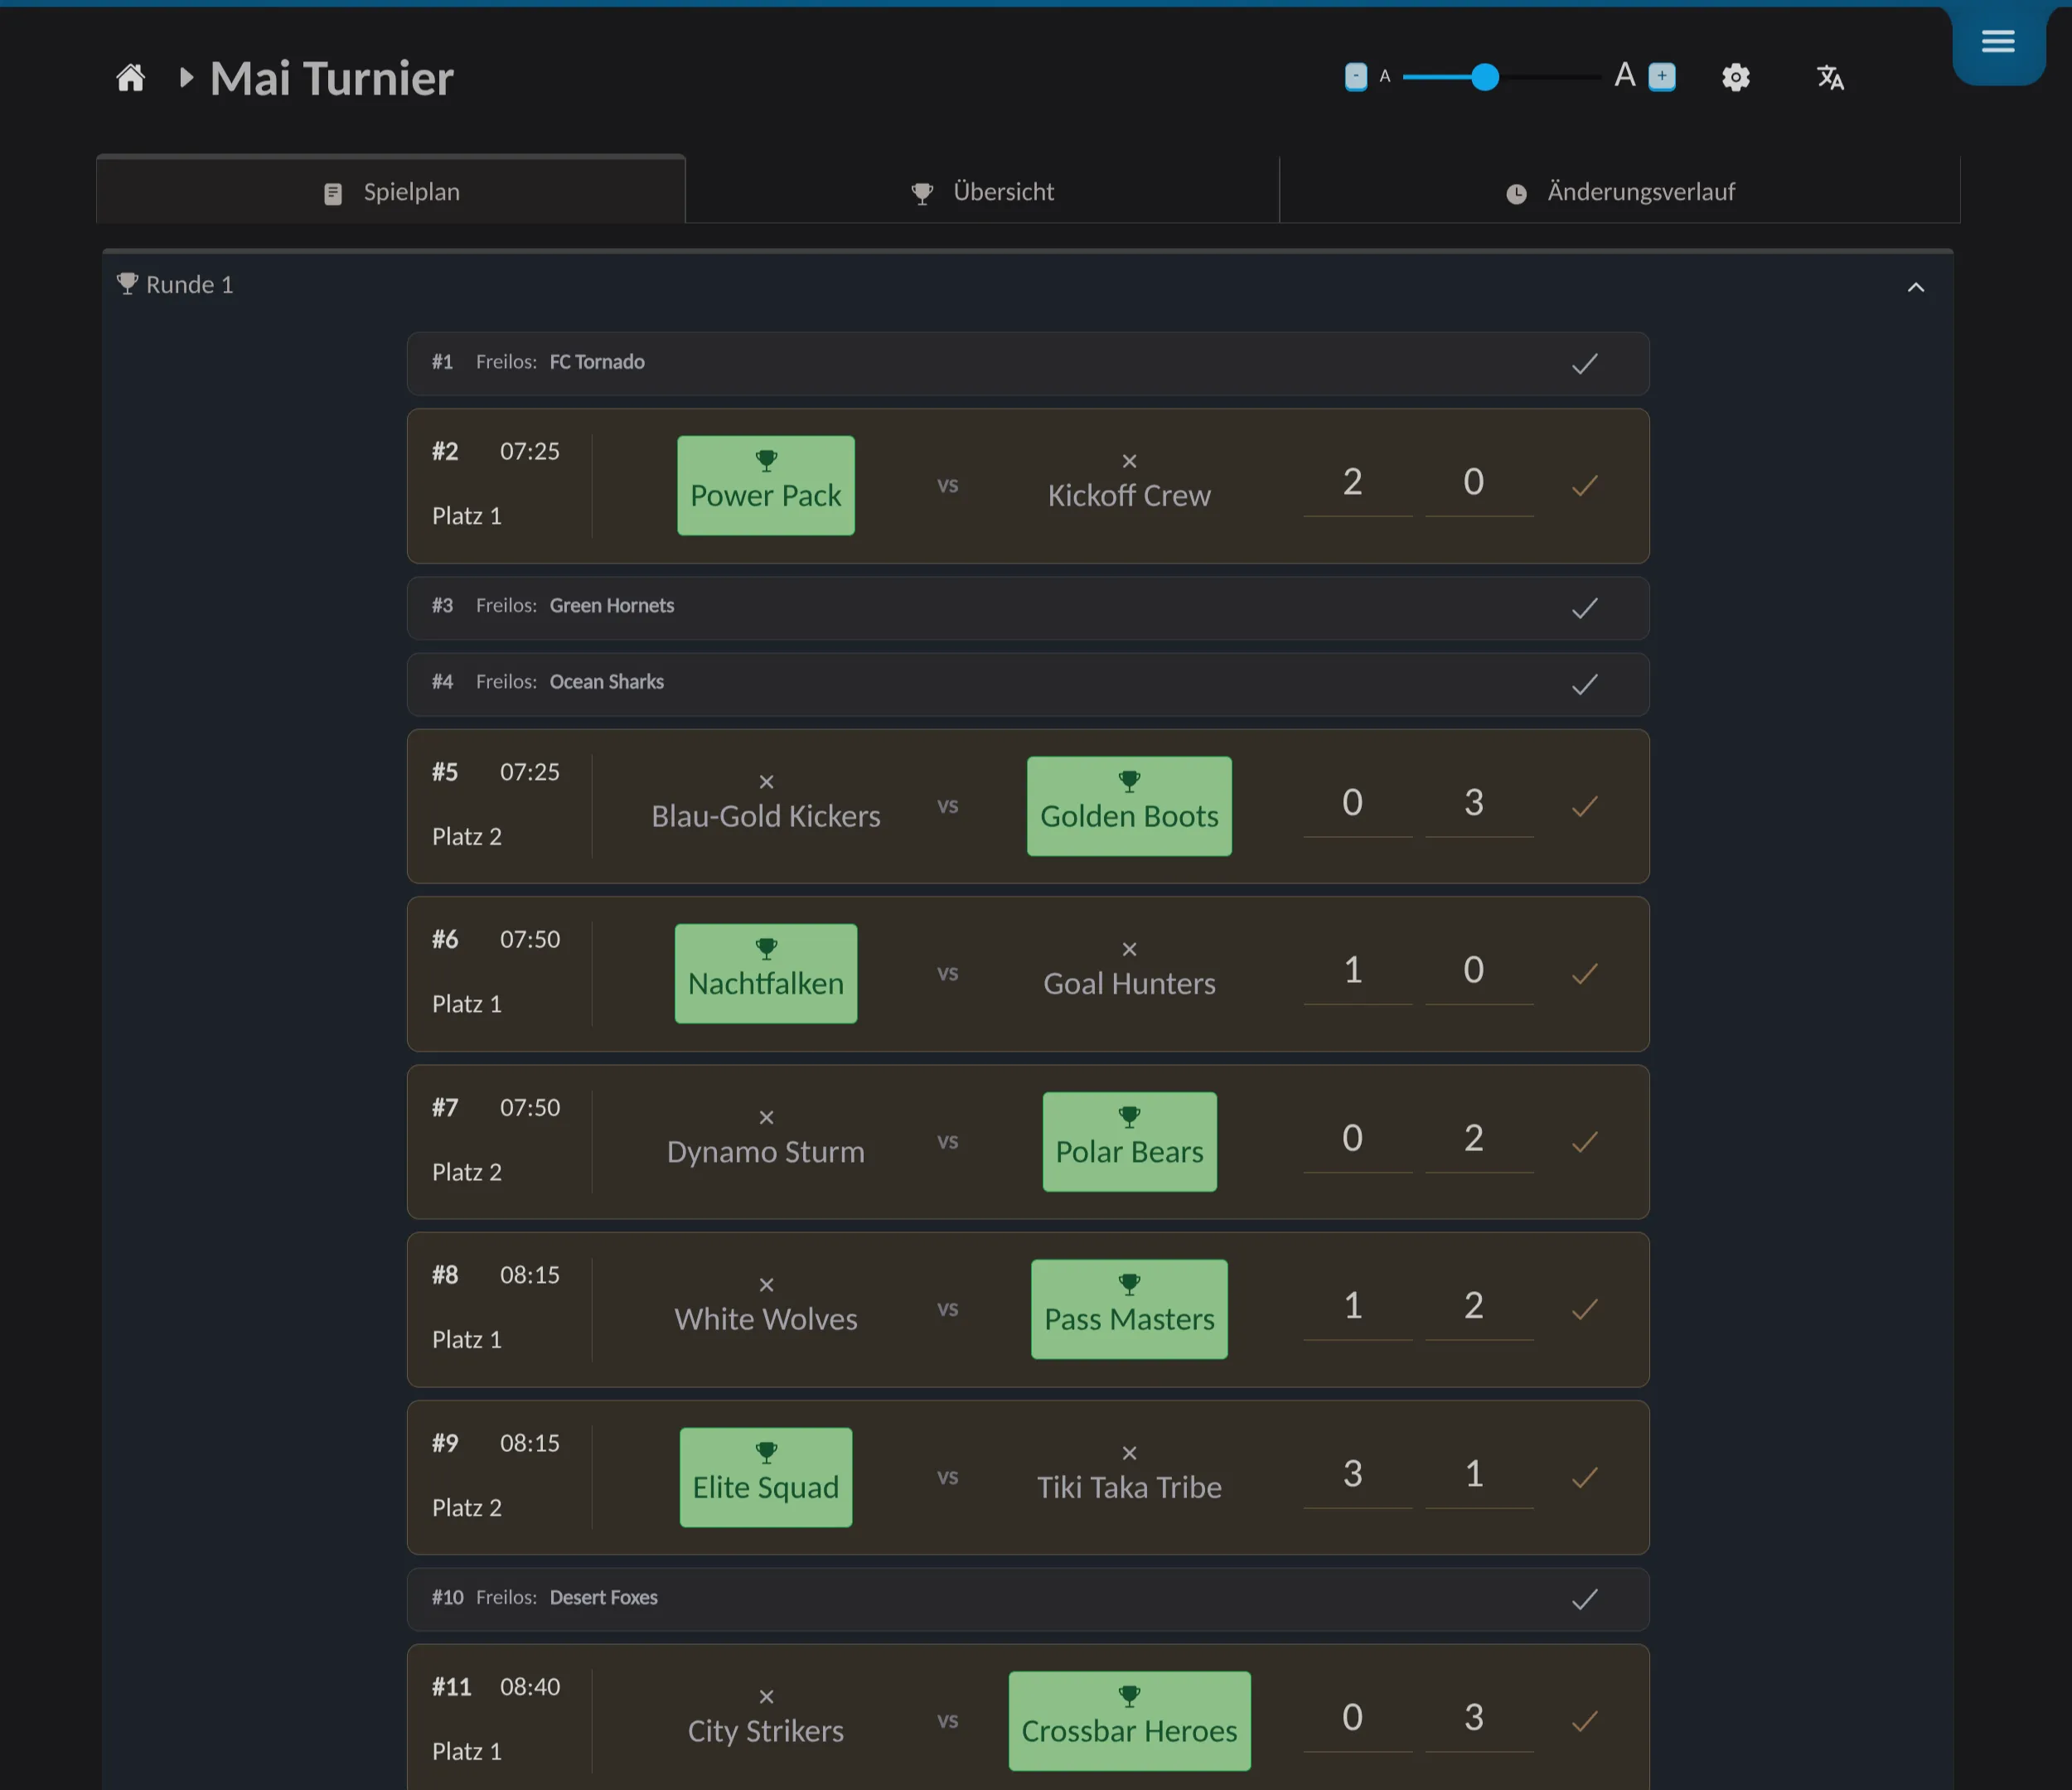Toggle checkmark for match #6 Nachtfalken

(1585, 974)
